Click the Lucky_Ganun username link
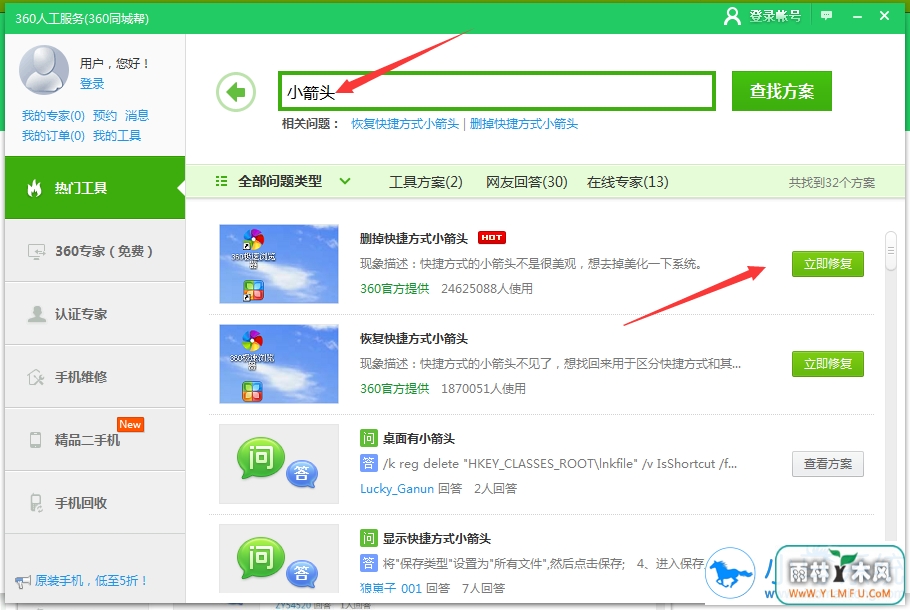Viewport: 910px width, 610px height. [397, 489]
